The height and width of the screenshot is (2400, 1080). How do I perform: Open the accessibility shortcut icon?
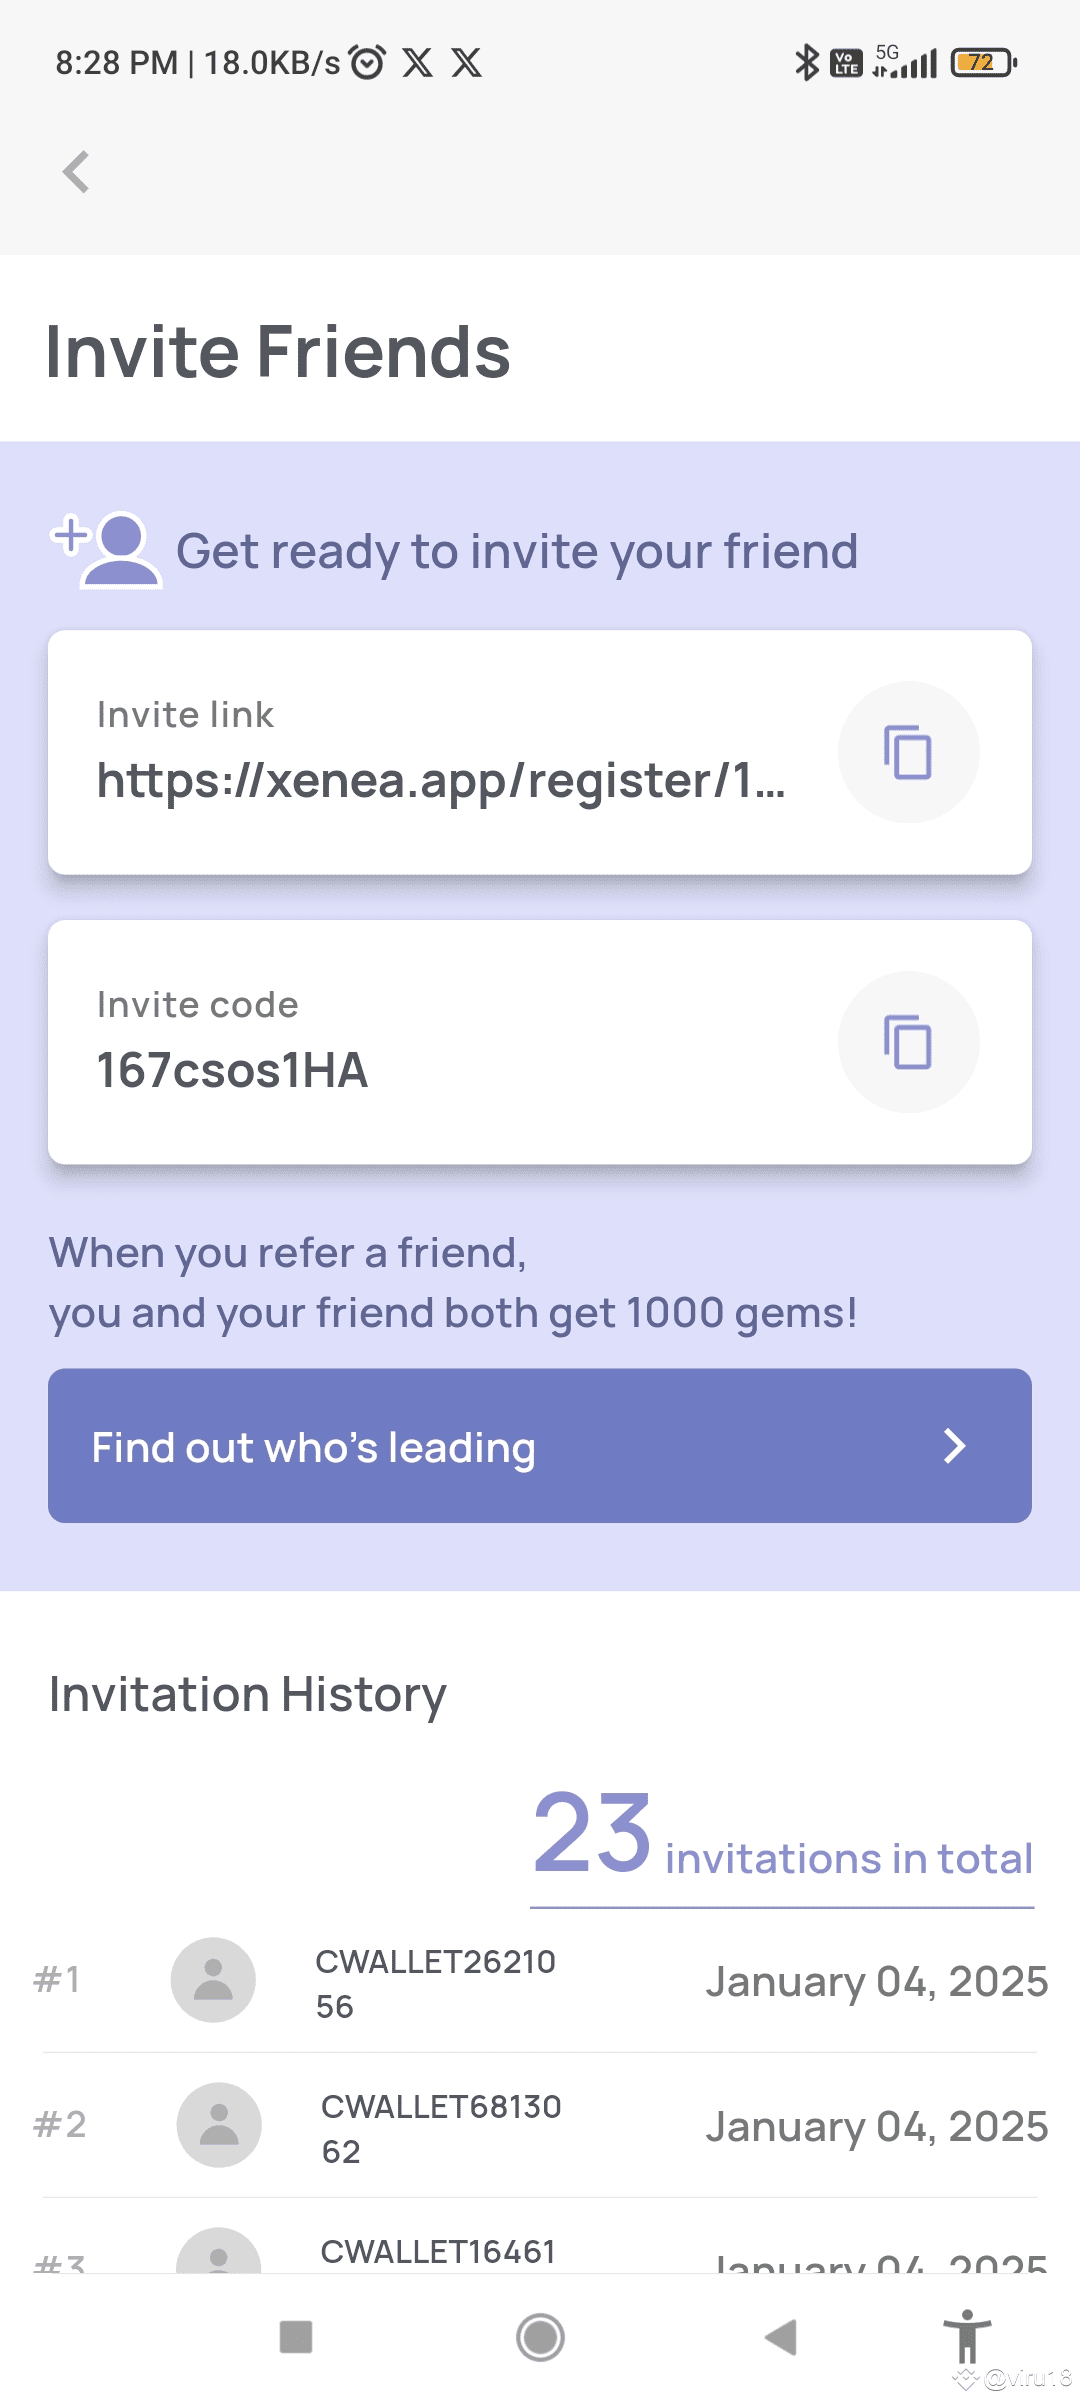[x=967, y=2336]
